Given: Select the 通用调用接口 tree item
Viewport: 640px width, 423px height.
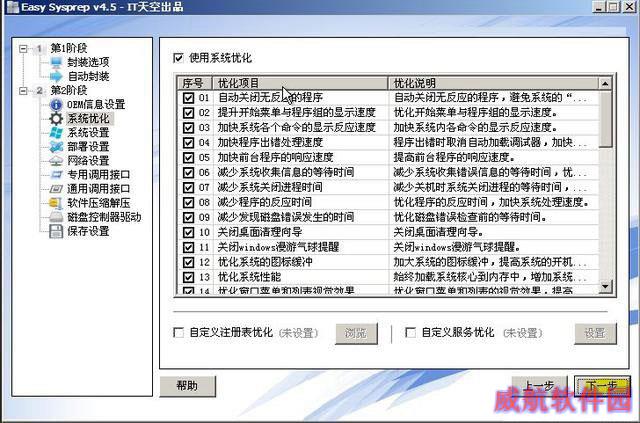Looking at the screenshot, I should pos(98,189).
